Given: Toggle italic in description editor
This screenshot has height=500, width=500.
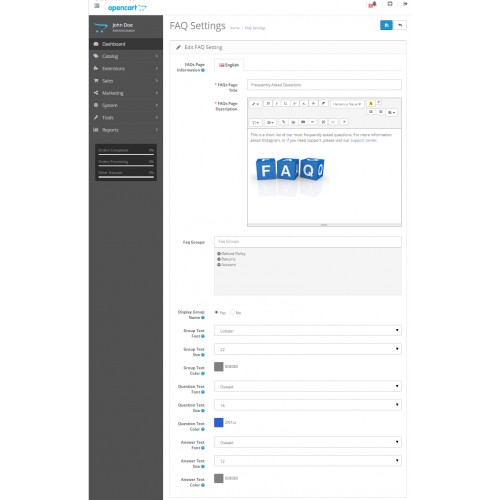Looking at the screenshot, I should 277,104.
